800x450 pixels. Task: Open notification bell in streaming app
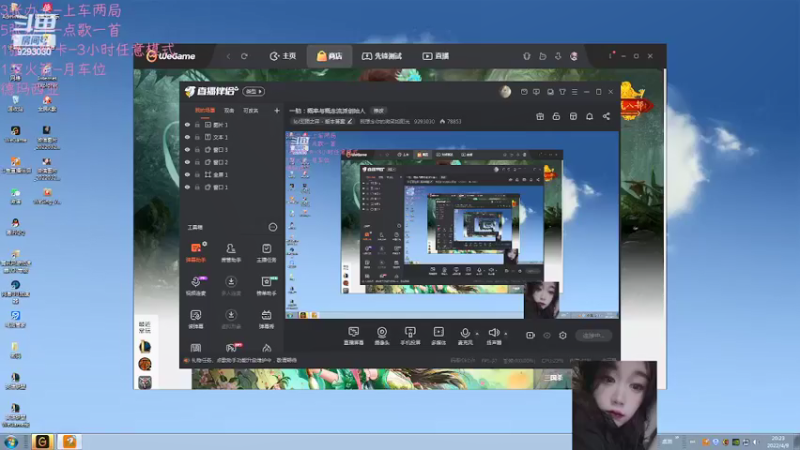click(x=589, y=116)
